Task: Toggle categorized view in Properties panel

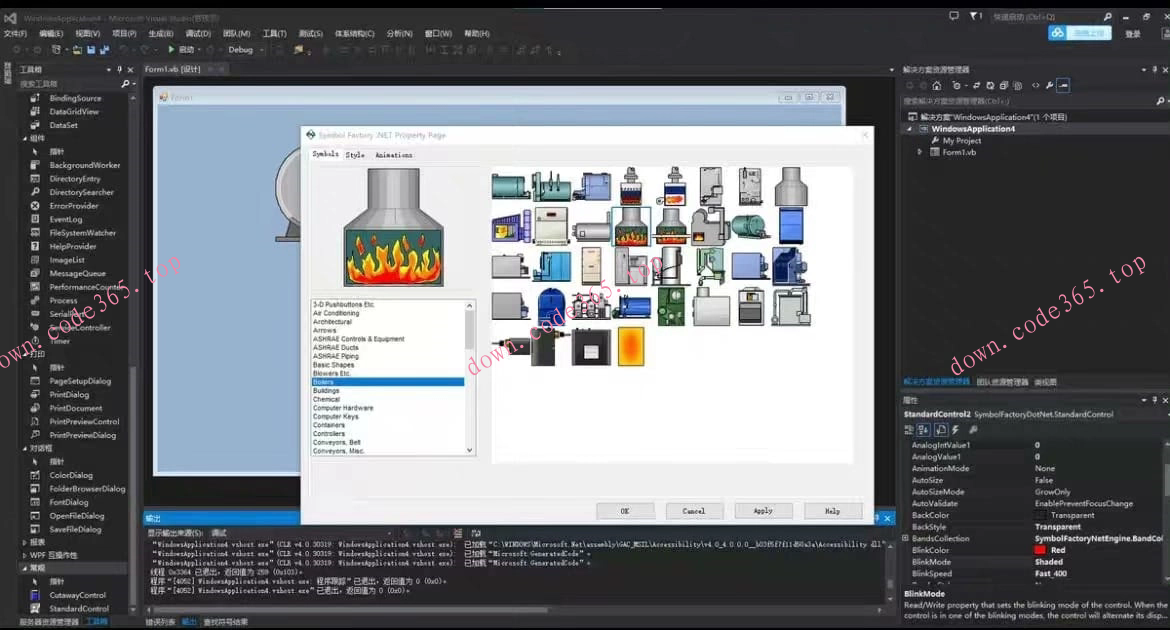Action: tap(910, 430)
